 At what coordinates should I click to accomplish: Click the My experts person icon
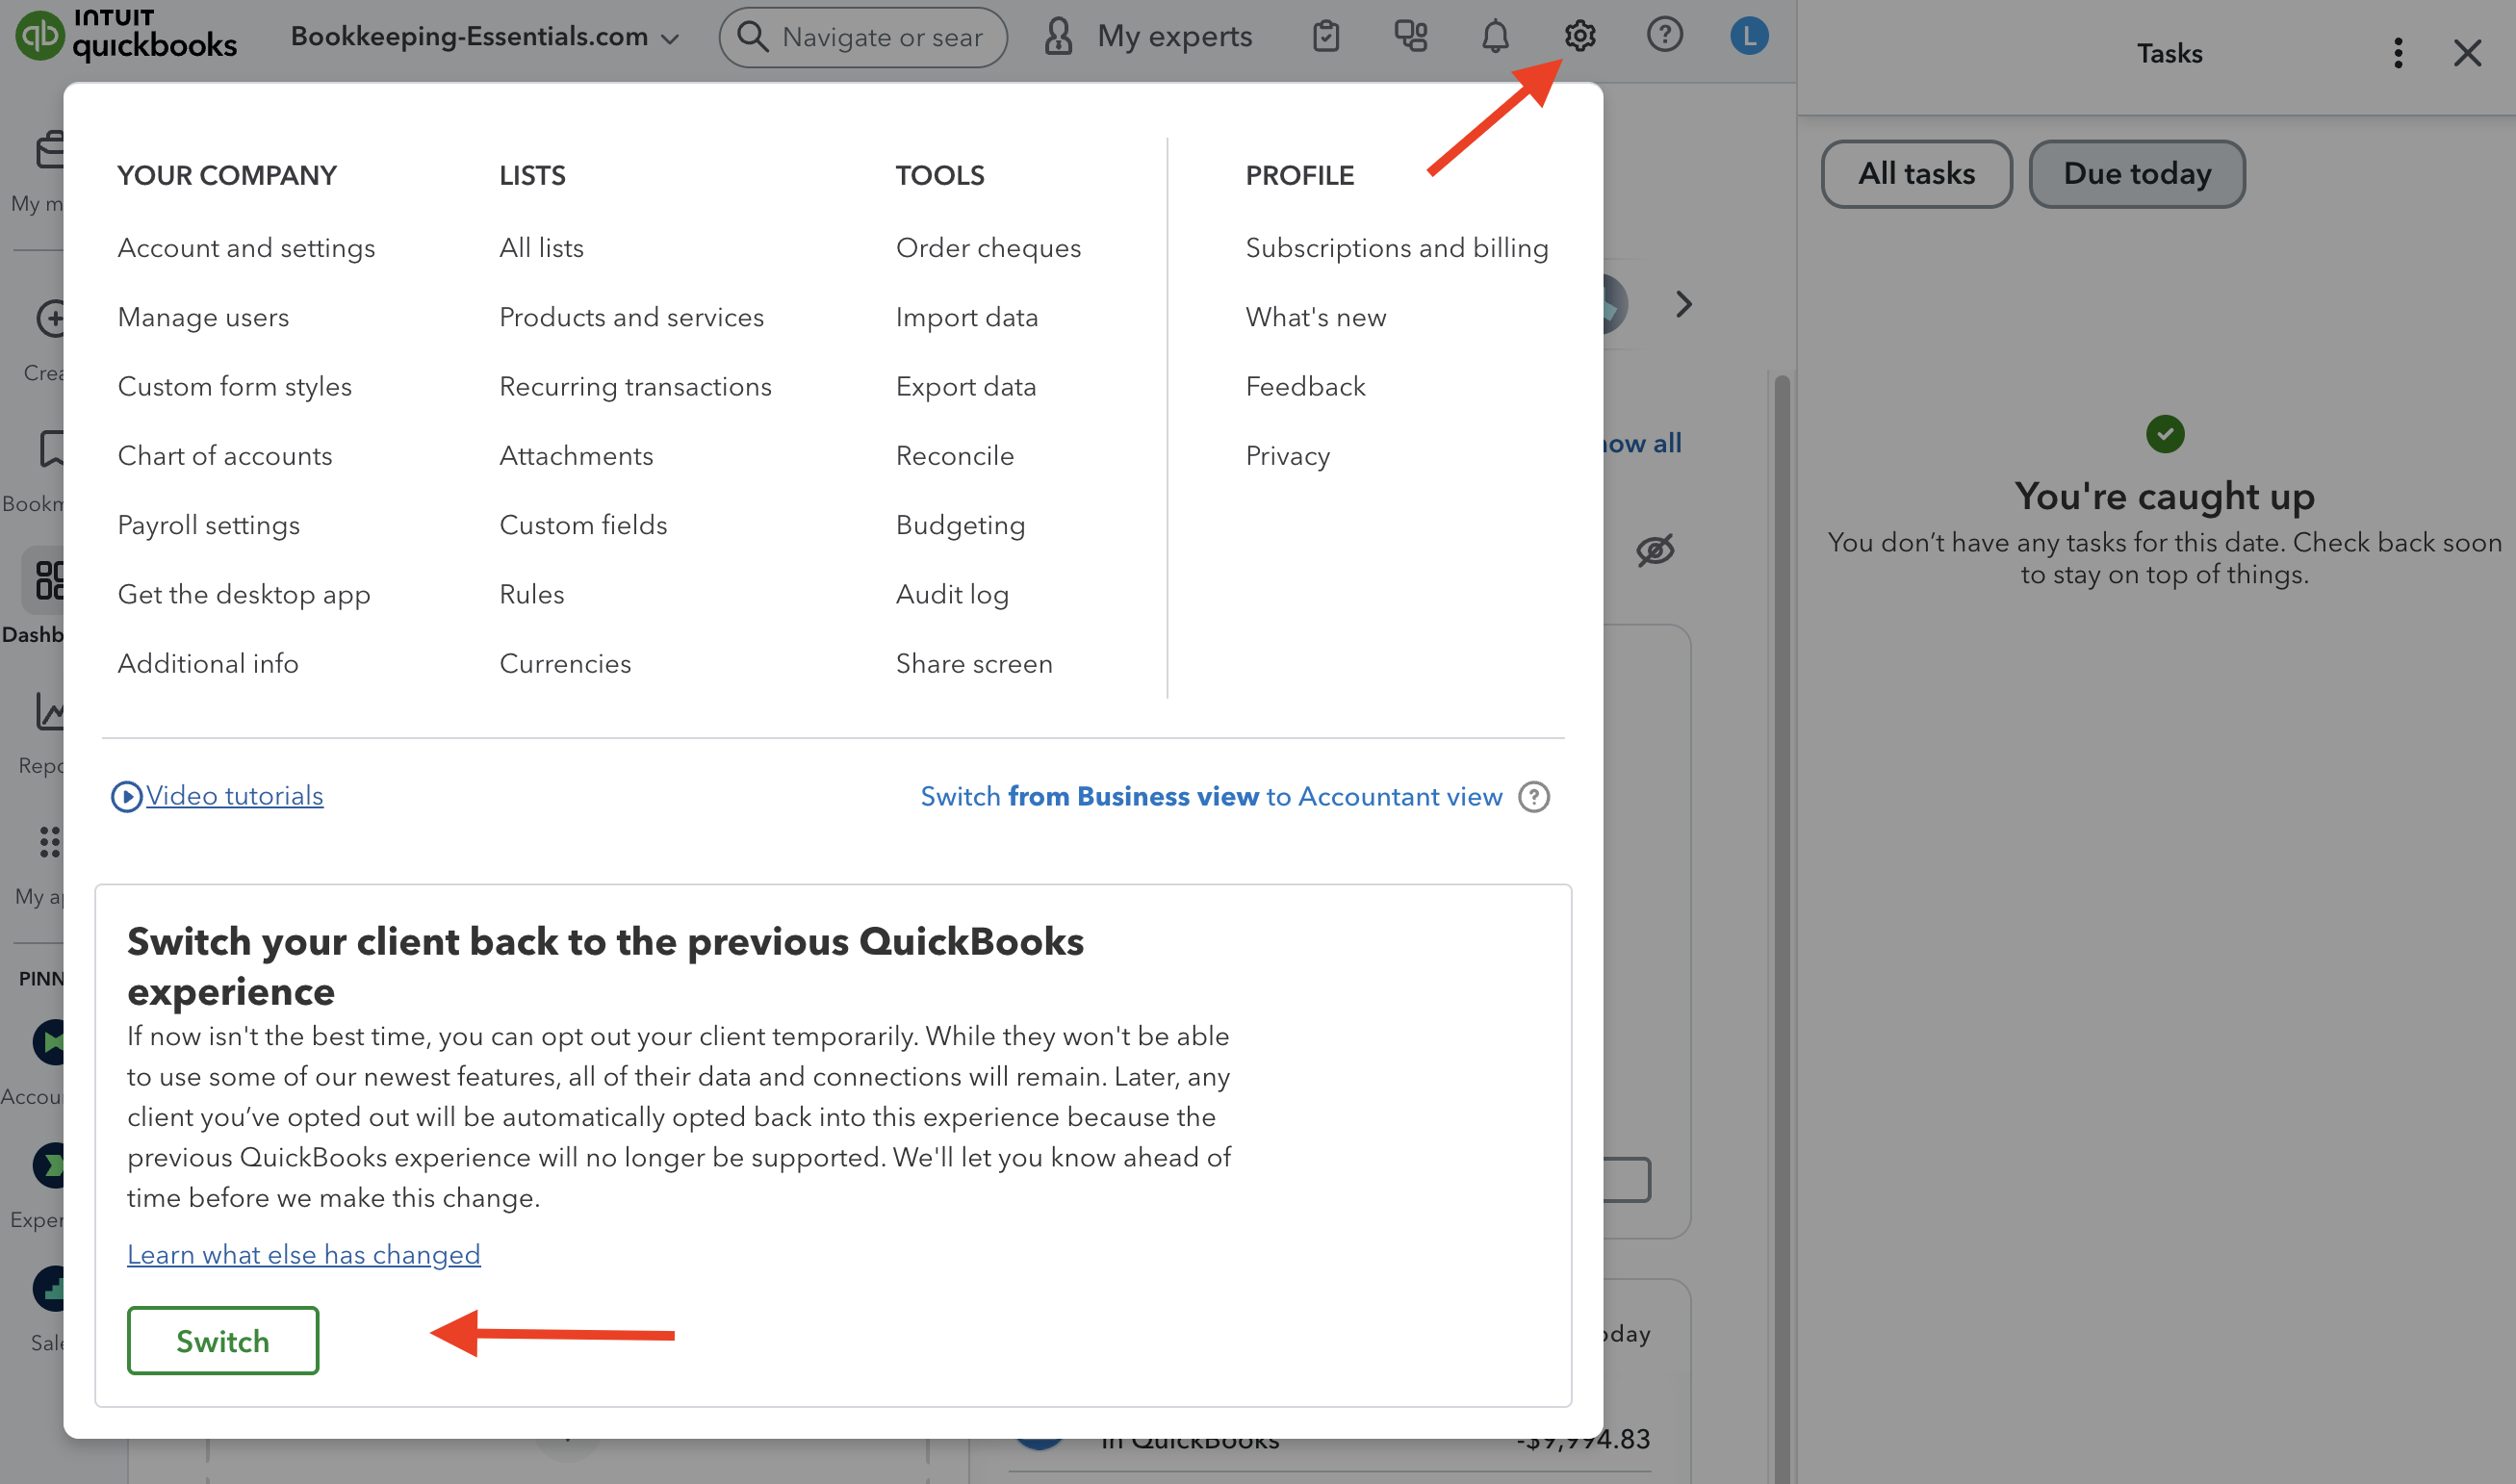click(x=1058, y=36)
